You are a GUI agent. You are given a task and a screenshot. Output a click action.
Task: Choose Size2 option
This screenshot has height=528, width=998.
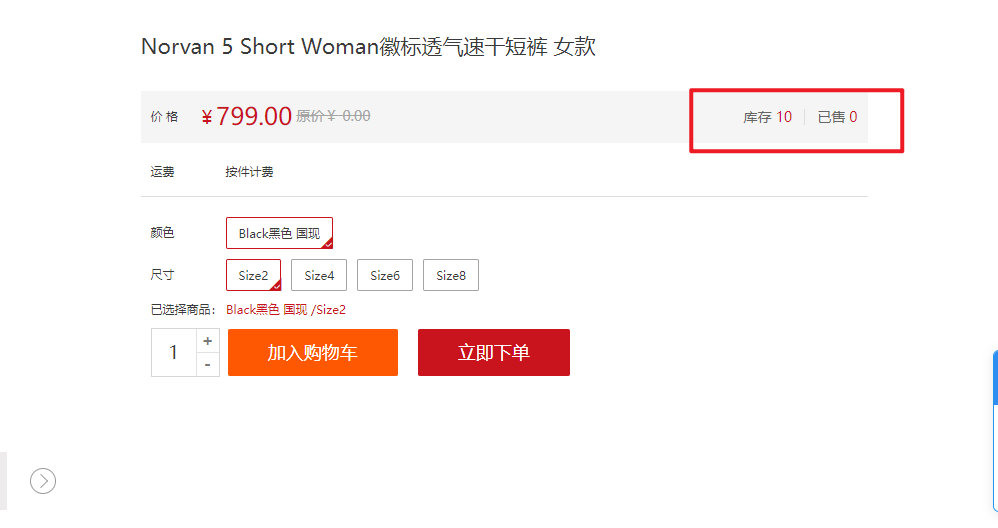(x=253, y=275)
